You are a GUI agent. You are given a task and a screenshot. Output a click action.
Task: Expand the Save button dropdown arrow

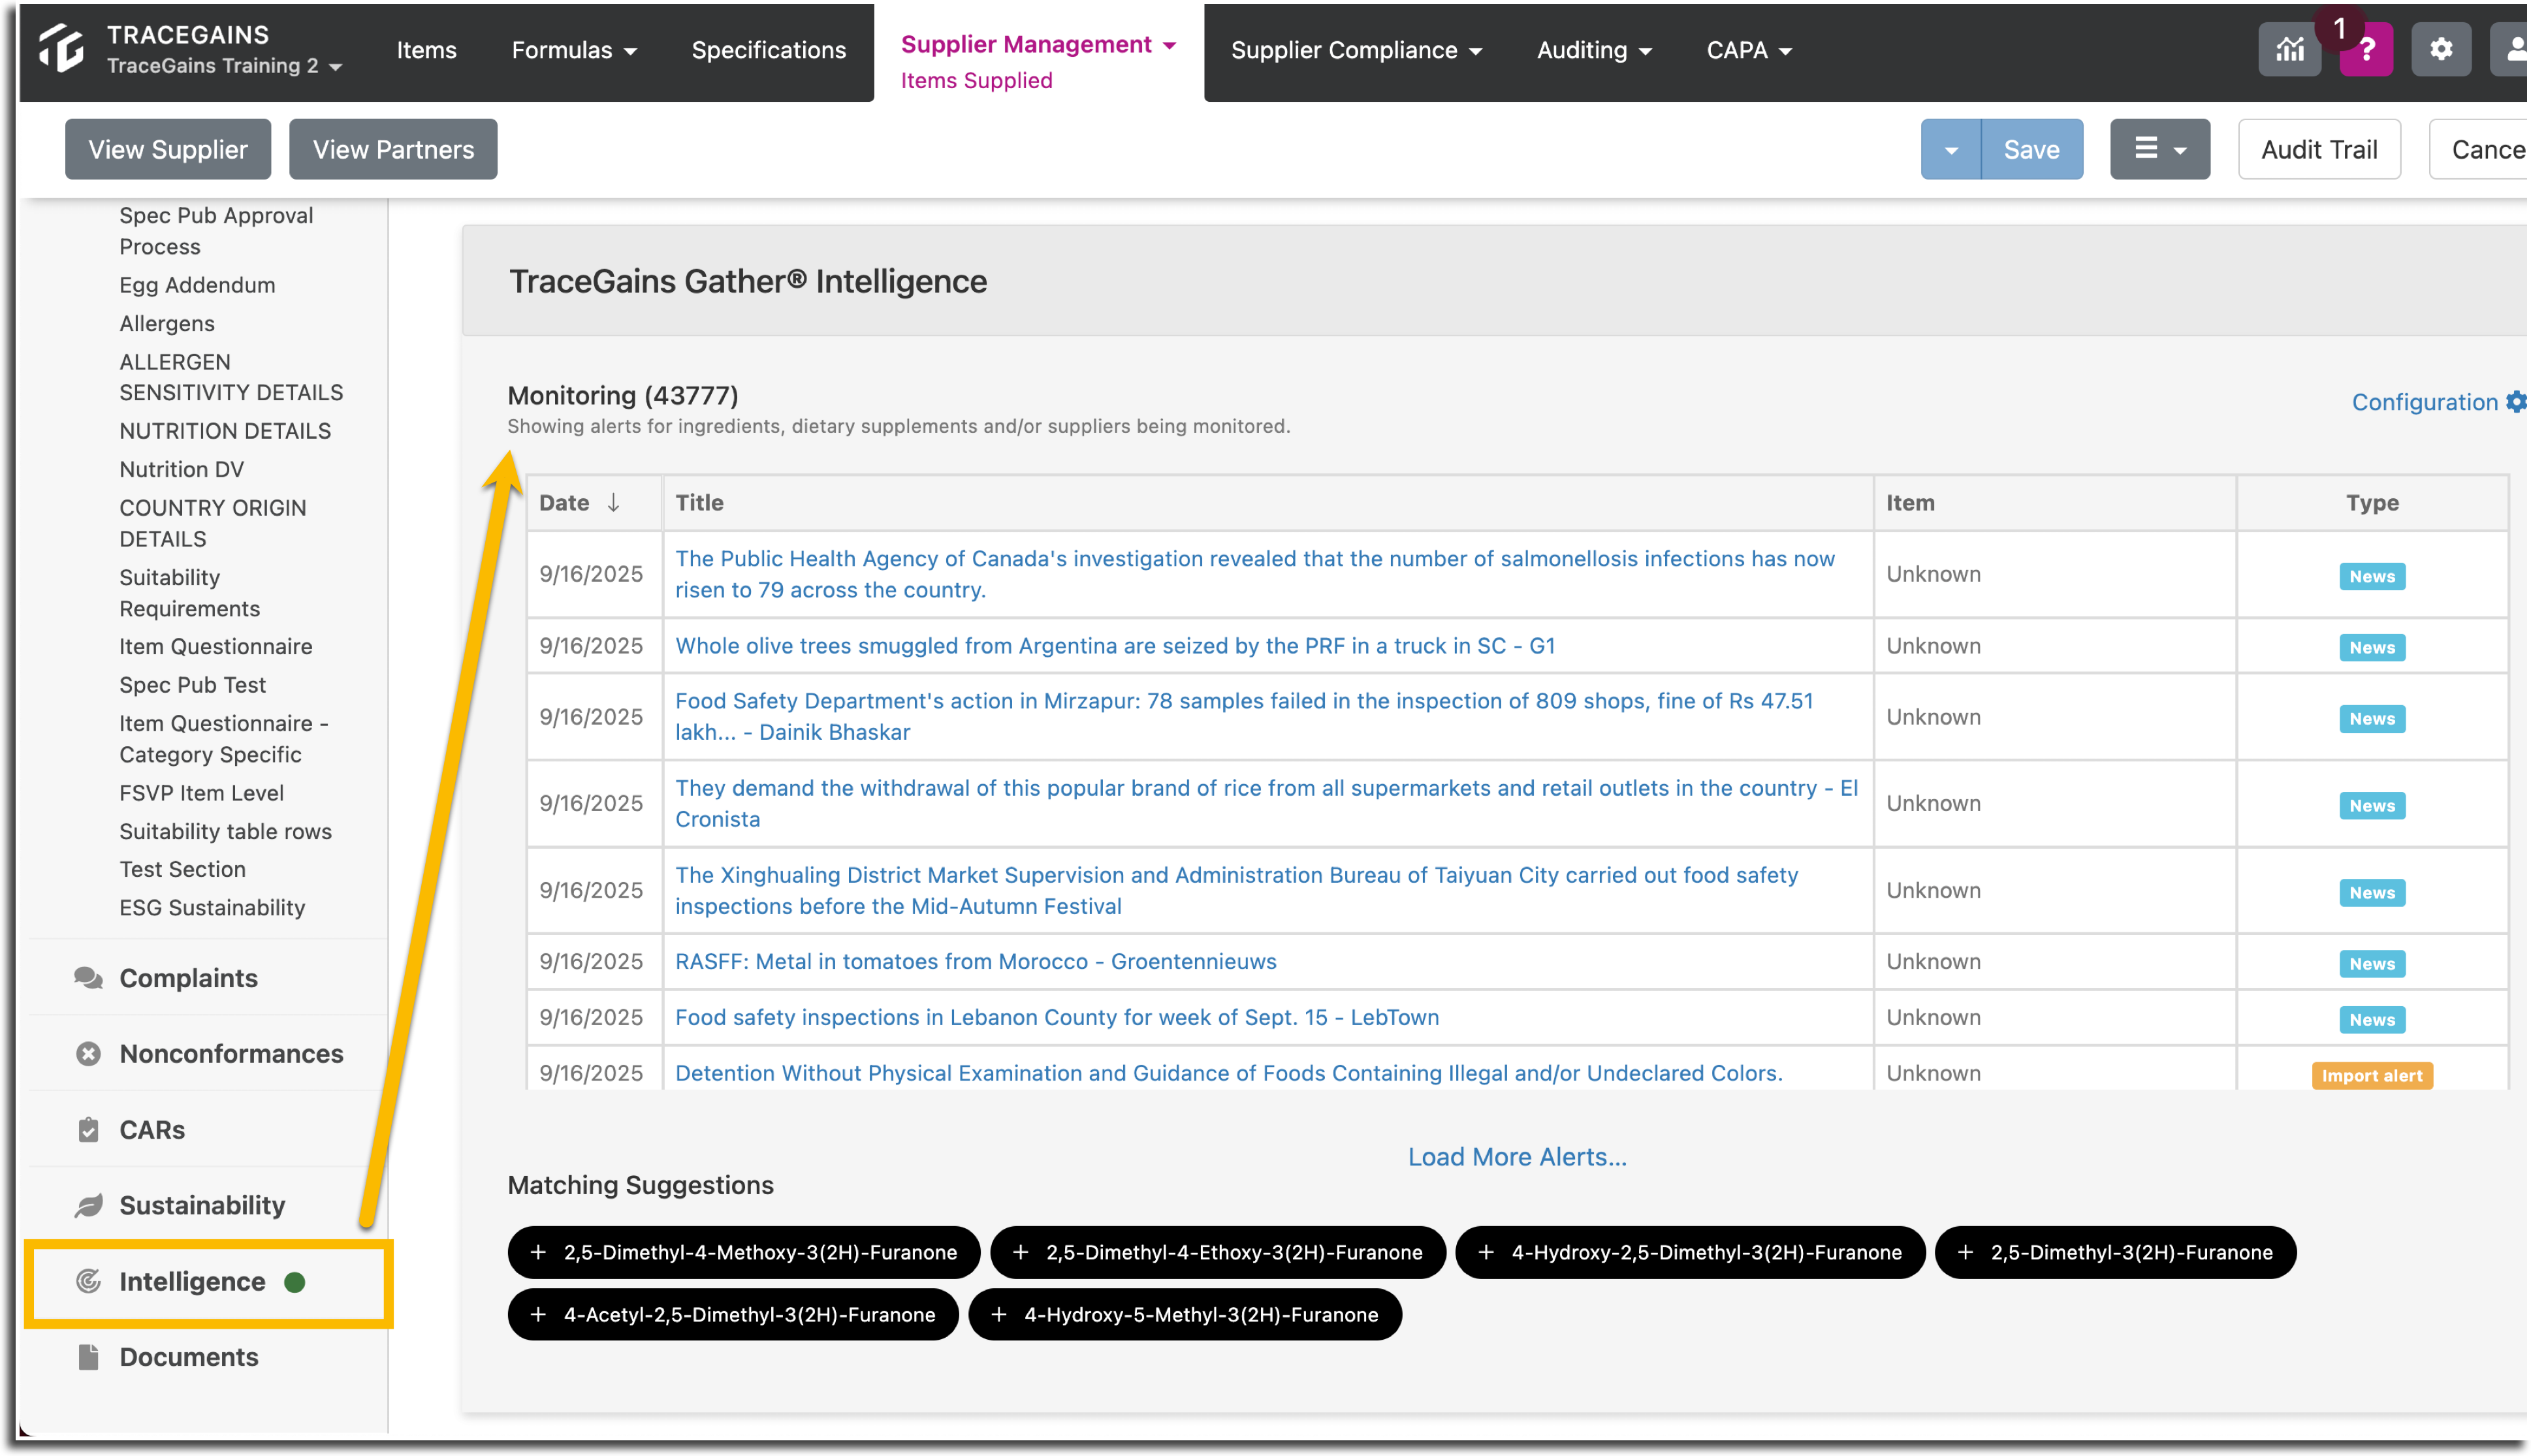tap(1951, 150)
